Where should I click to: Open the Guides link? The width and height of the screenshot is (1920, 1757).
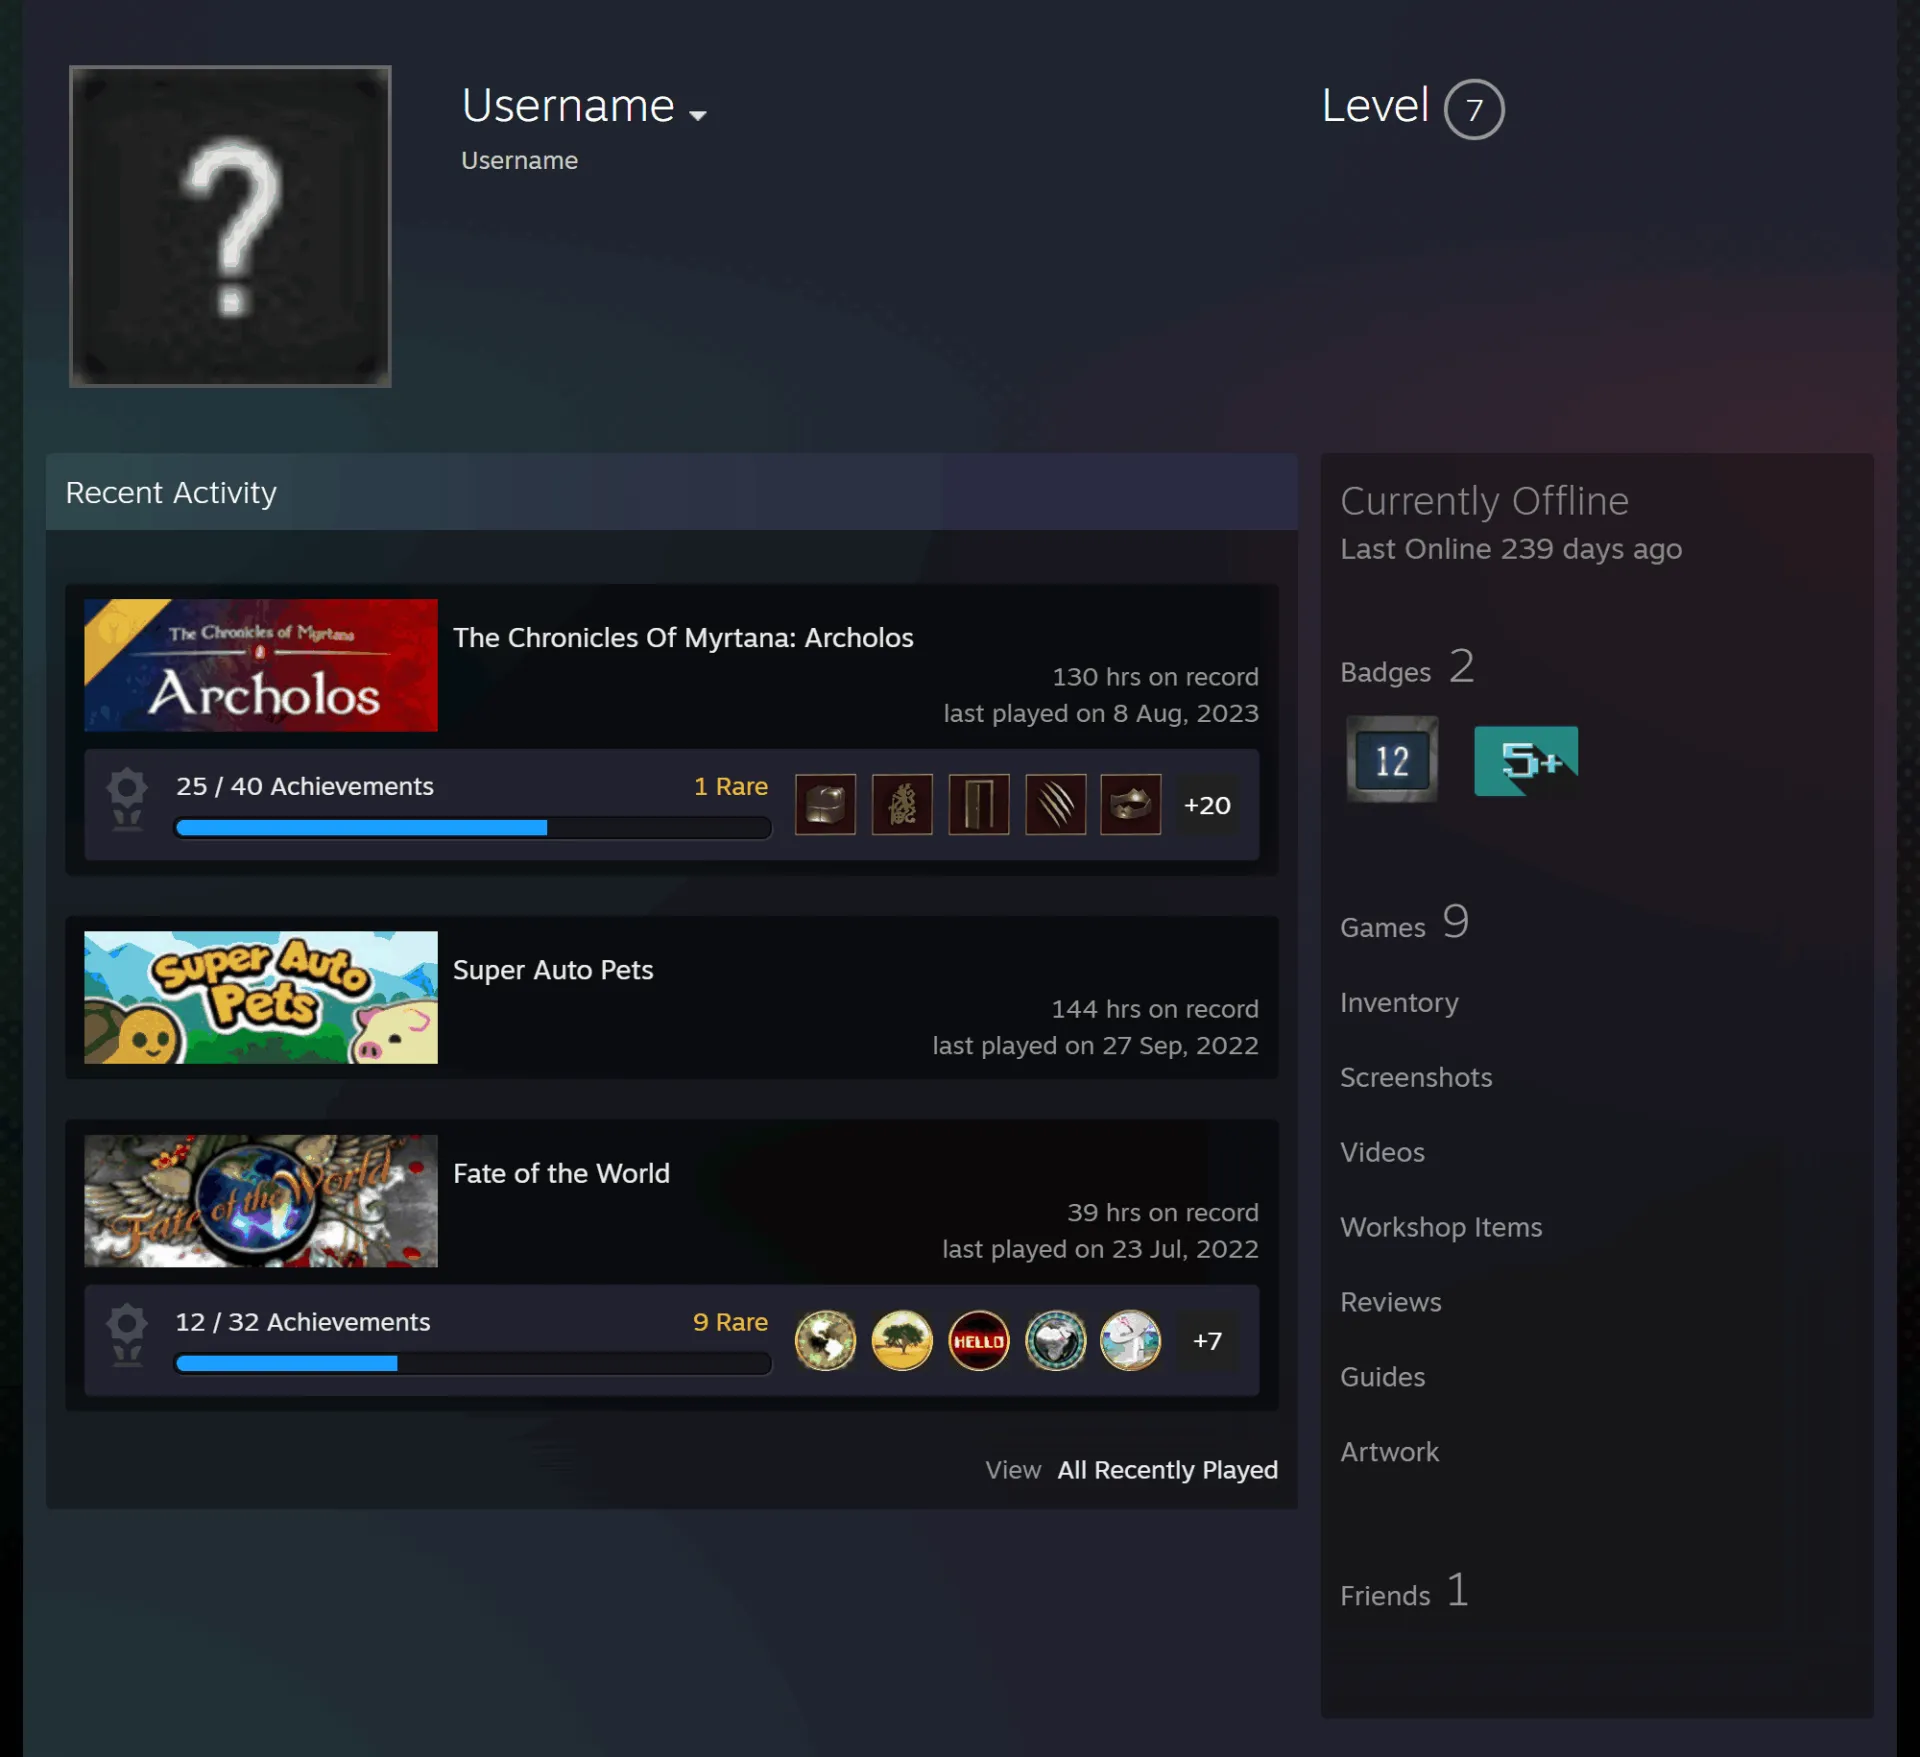pyautogui.click(x=1382, y=1377)
